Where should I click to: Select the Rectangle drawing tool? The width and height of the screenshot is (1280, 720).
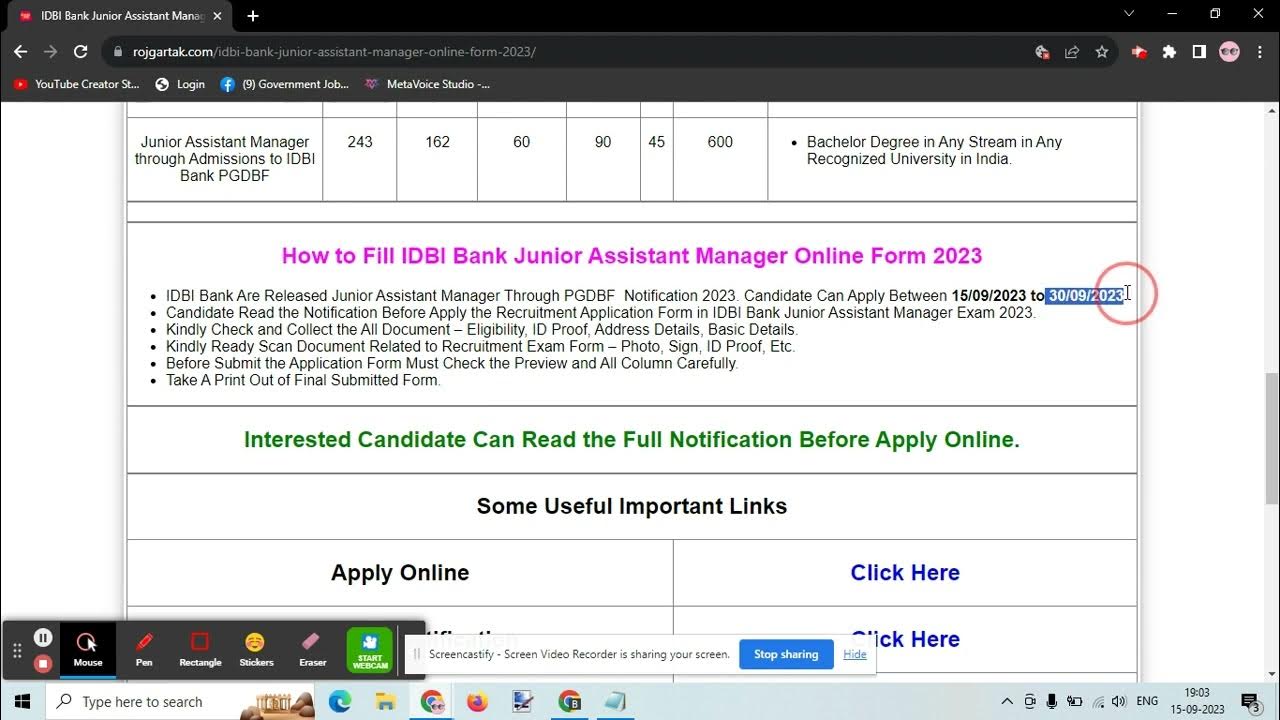[200, 648]
